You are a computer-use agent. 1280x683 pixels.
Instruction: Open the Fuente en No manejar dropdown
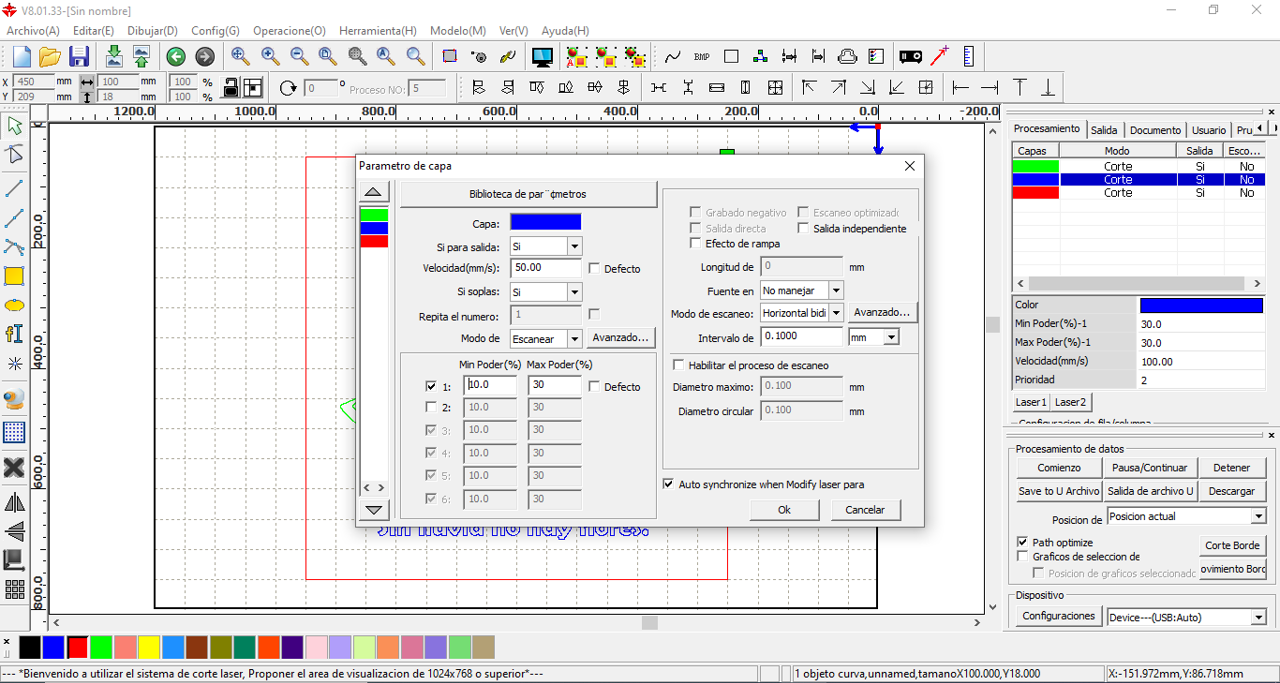[836, 291]
